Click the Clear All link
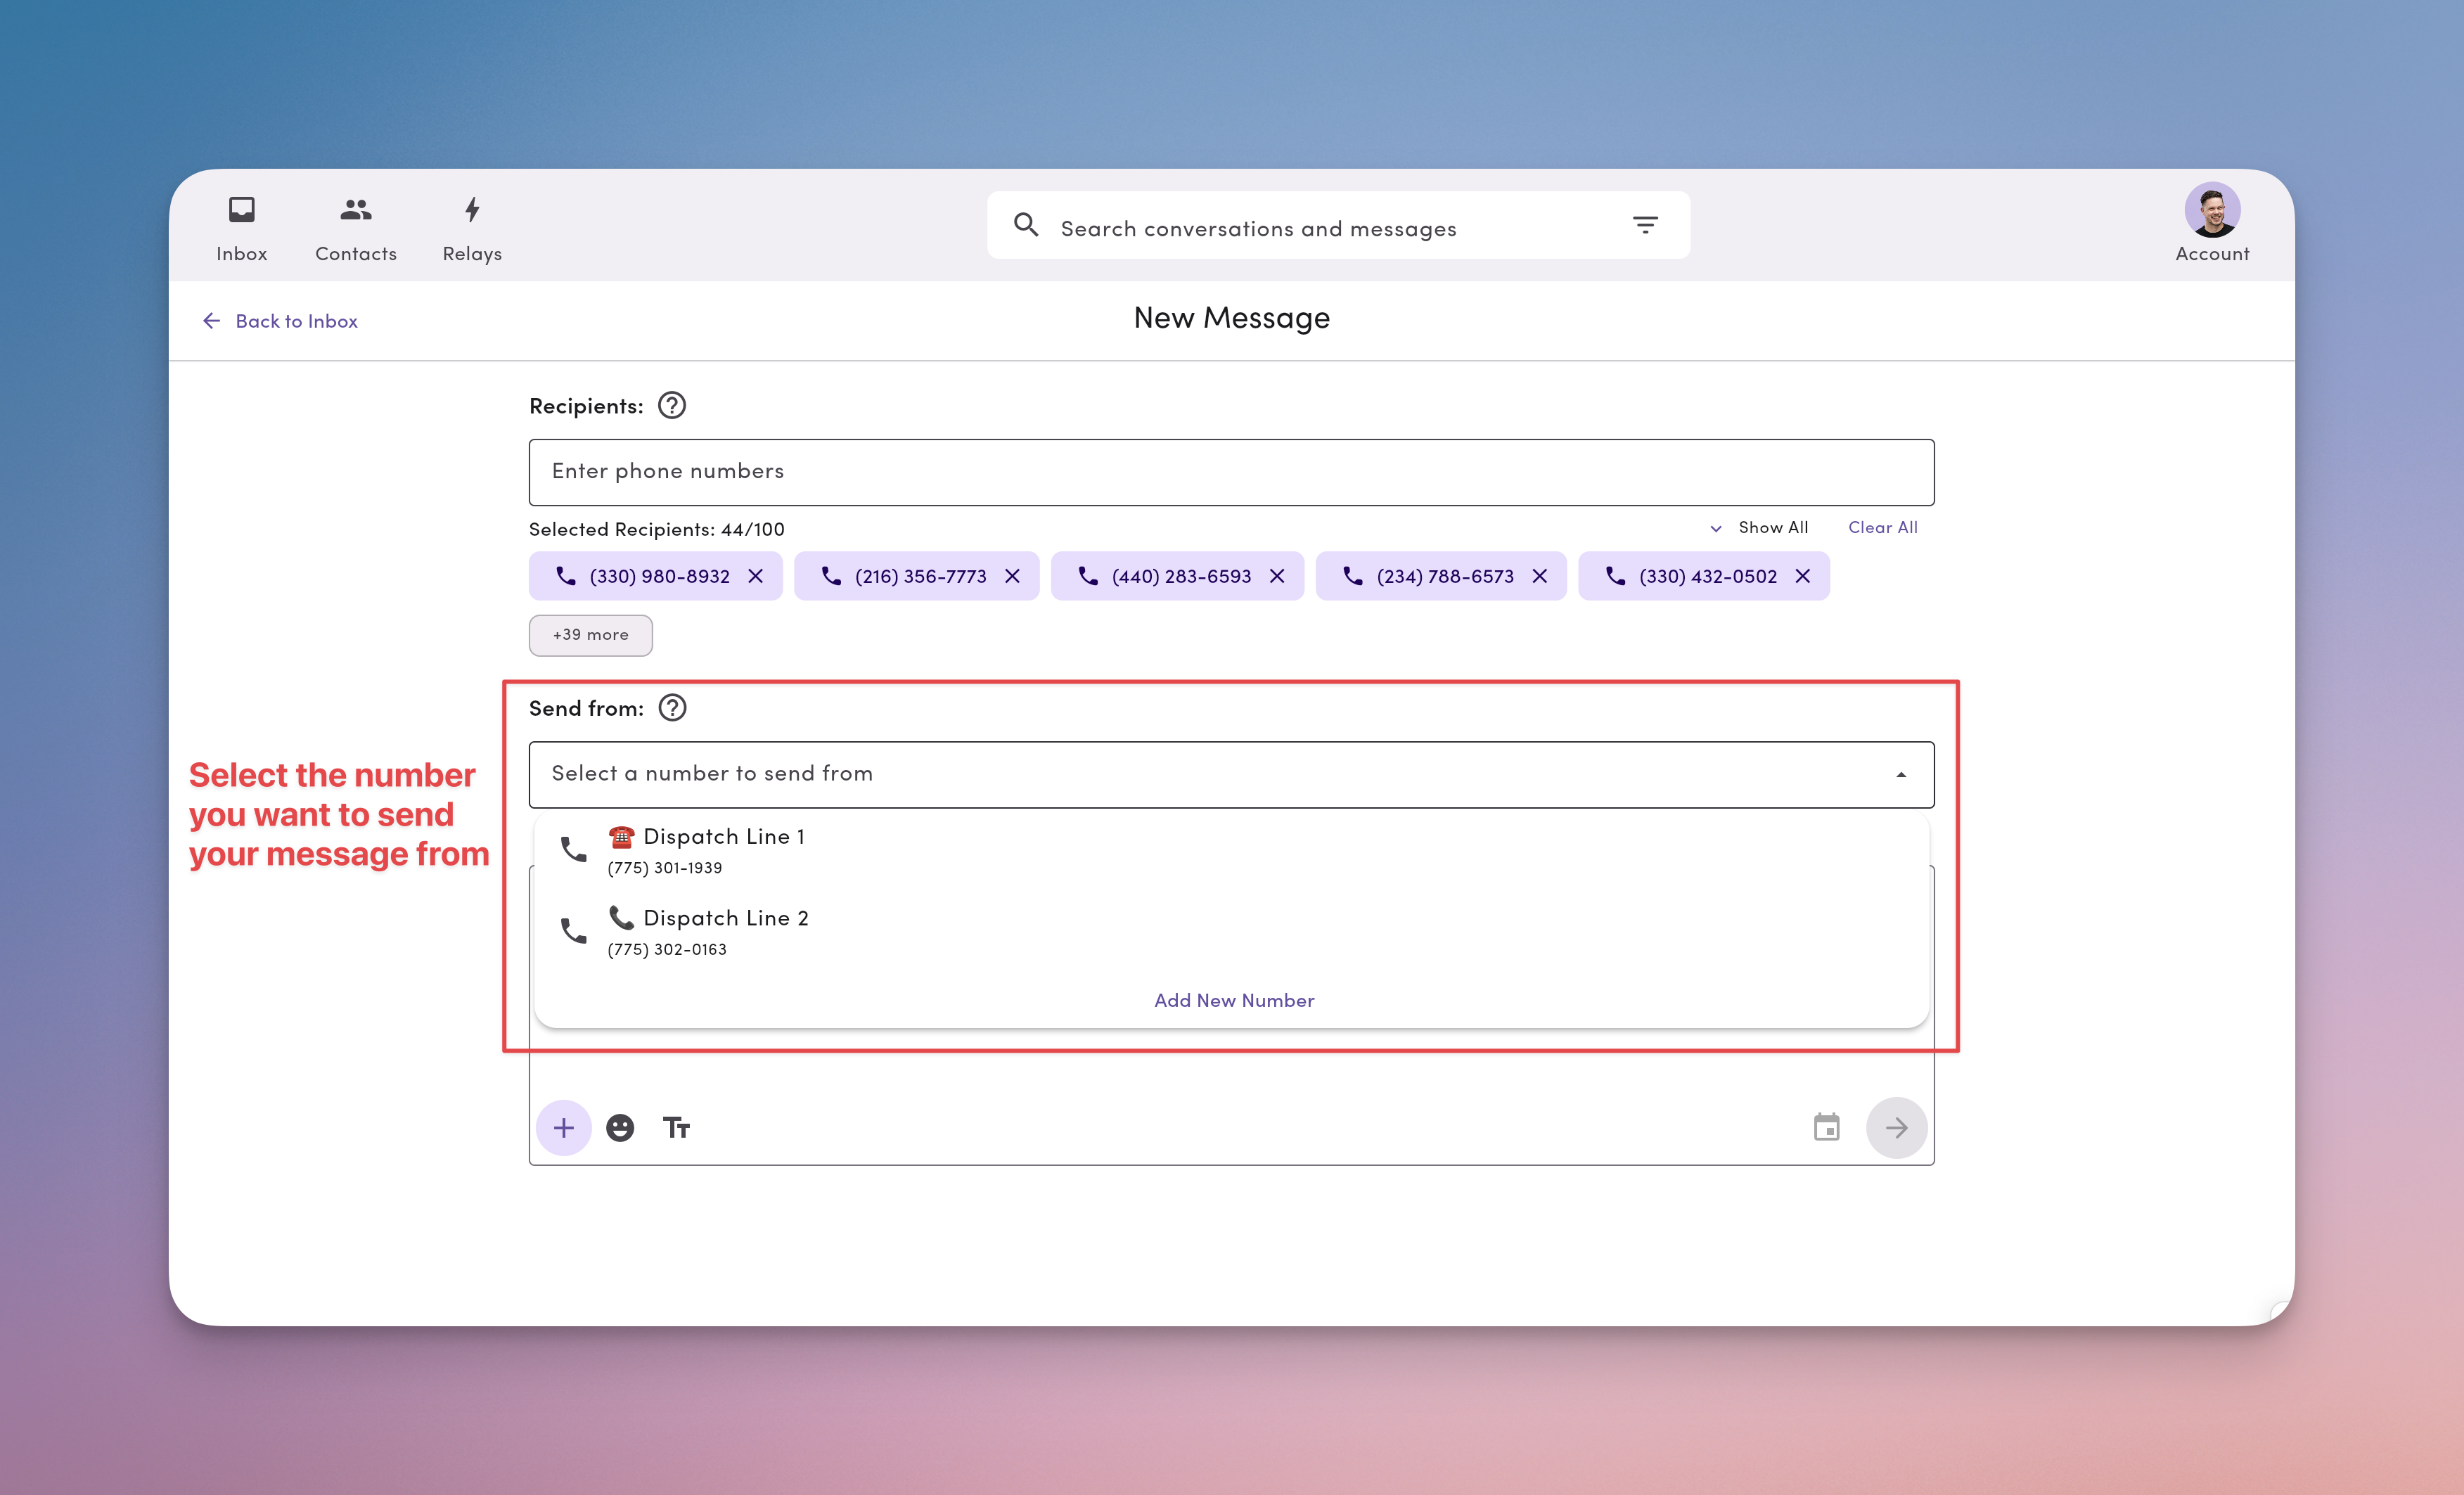 [x=1883, y=527]
